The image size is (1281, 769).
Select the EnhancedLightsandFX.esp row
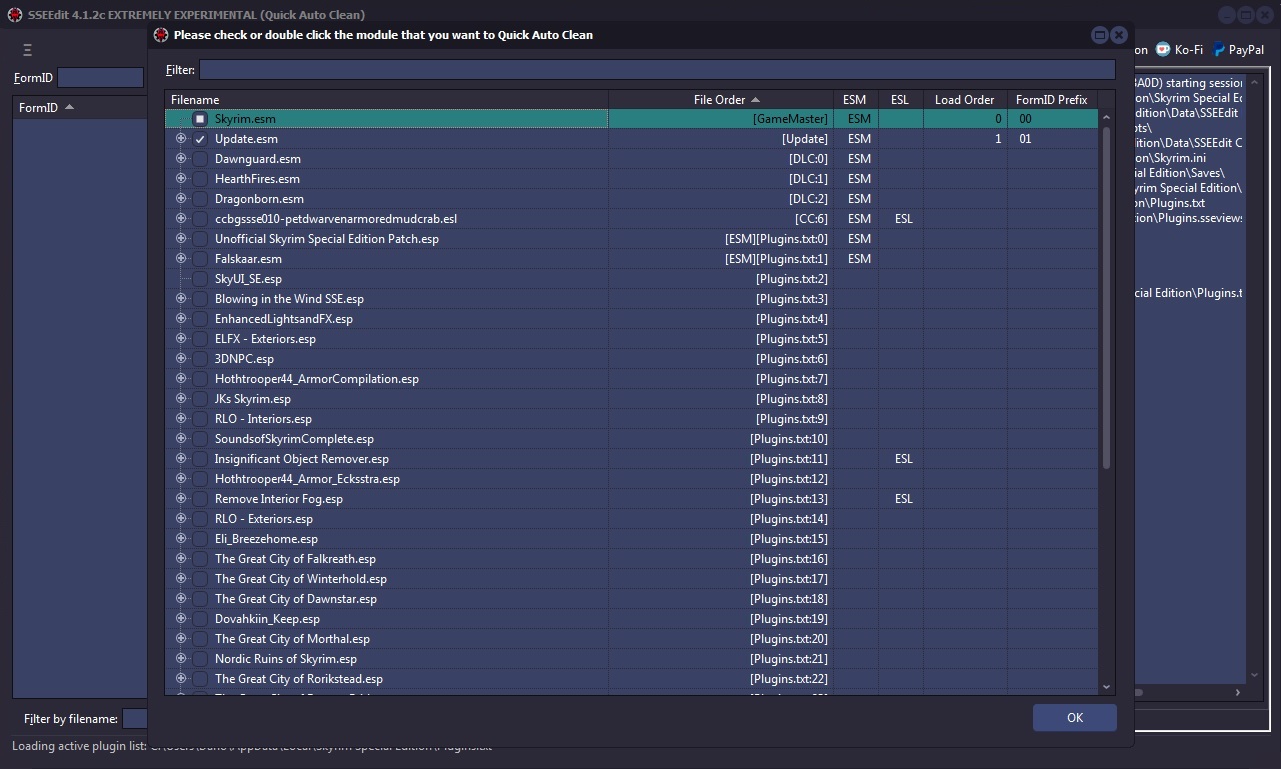coord(632,319)
